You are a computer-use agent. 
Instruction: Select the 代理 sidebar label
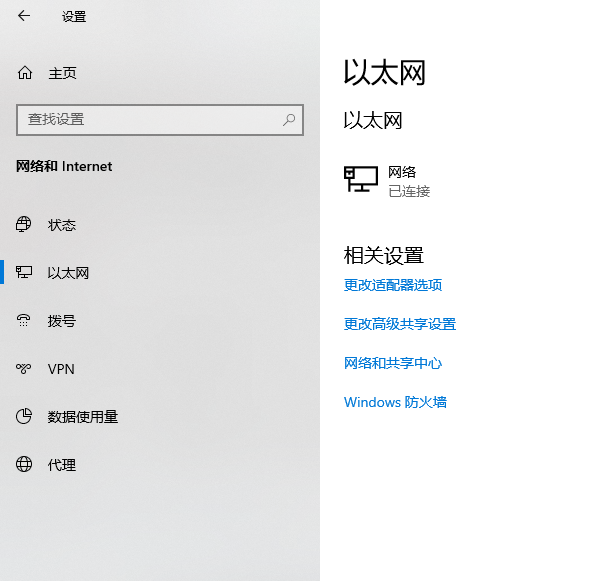click(62, 465)
